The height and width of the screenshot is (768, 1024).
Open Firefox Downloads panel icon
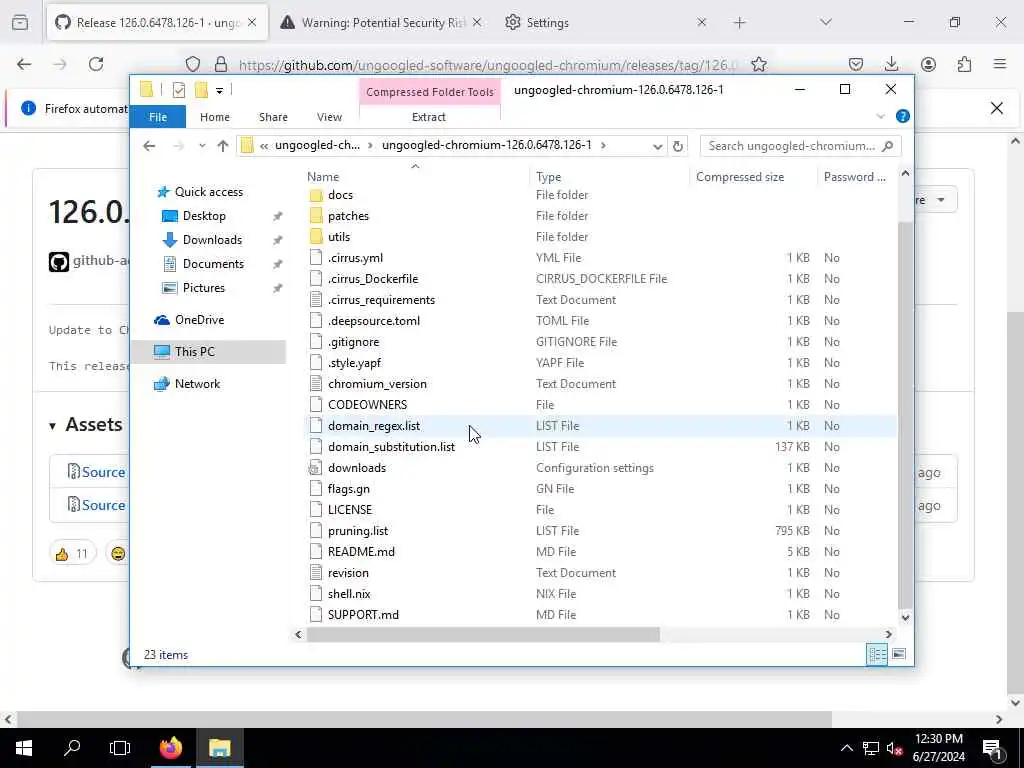[891, 64]
